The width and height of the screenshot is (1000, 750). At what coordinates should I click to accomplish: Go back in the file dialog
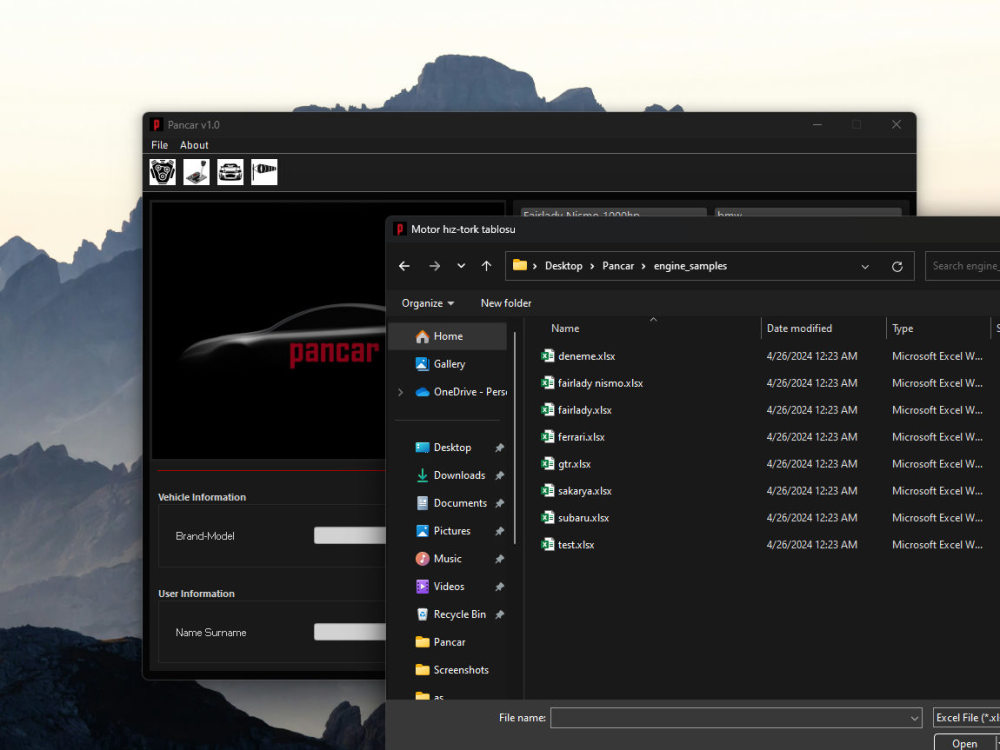pos(404,266)
